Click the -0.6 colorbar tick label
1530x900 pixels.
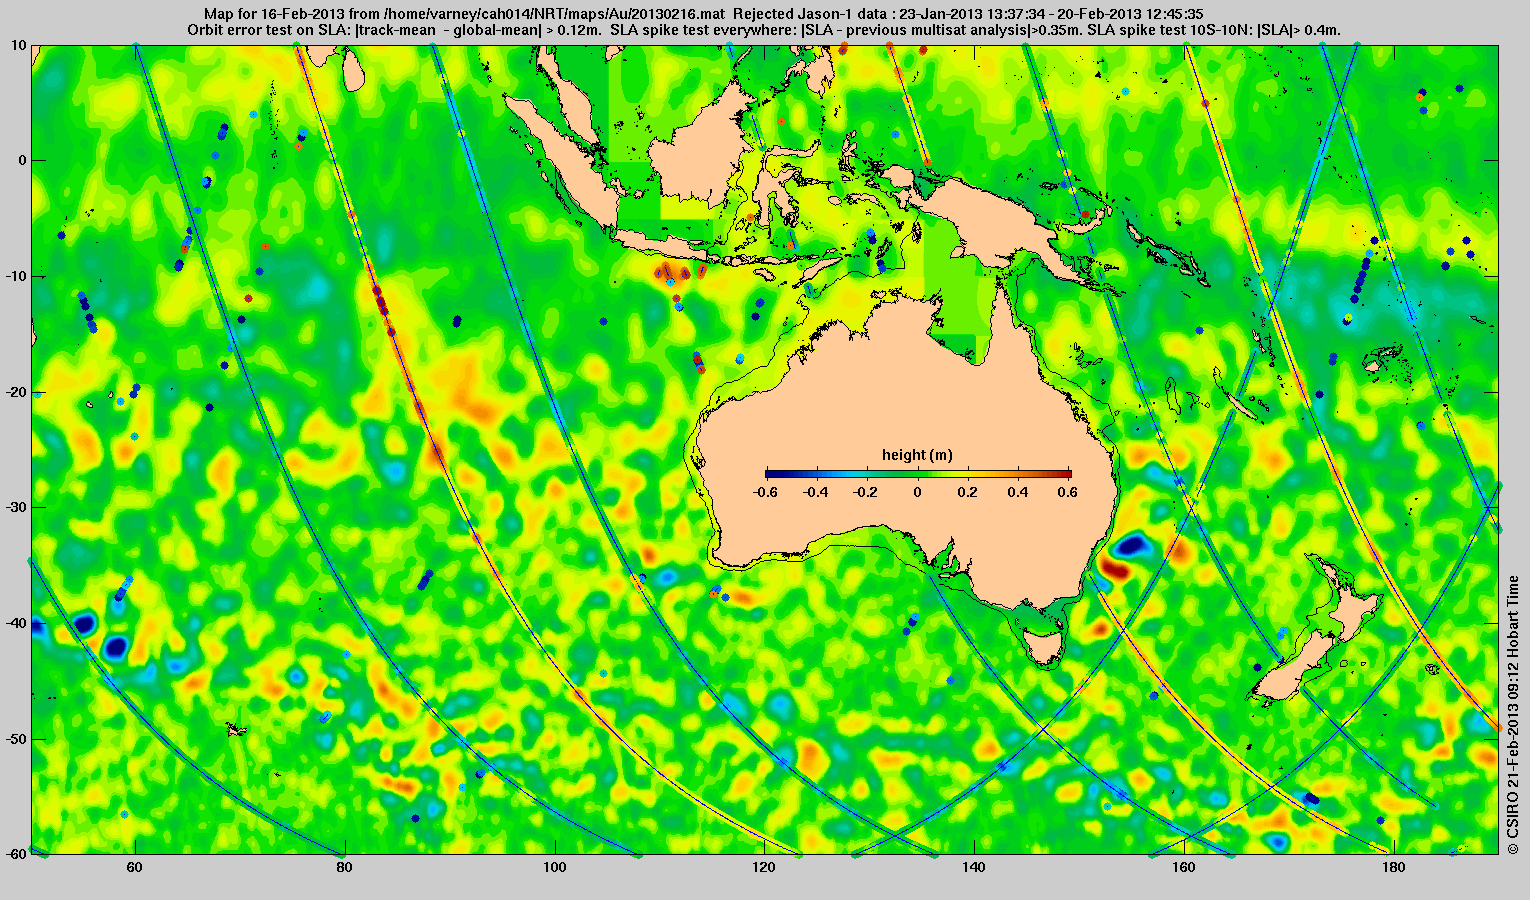click(x=765, y=492)
